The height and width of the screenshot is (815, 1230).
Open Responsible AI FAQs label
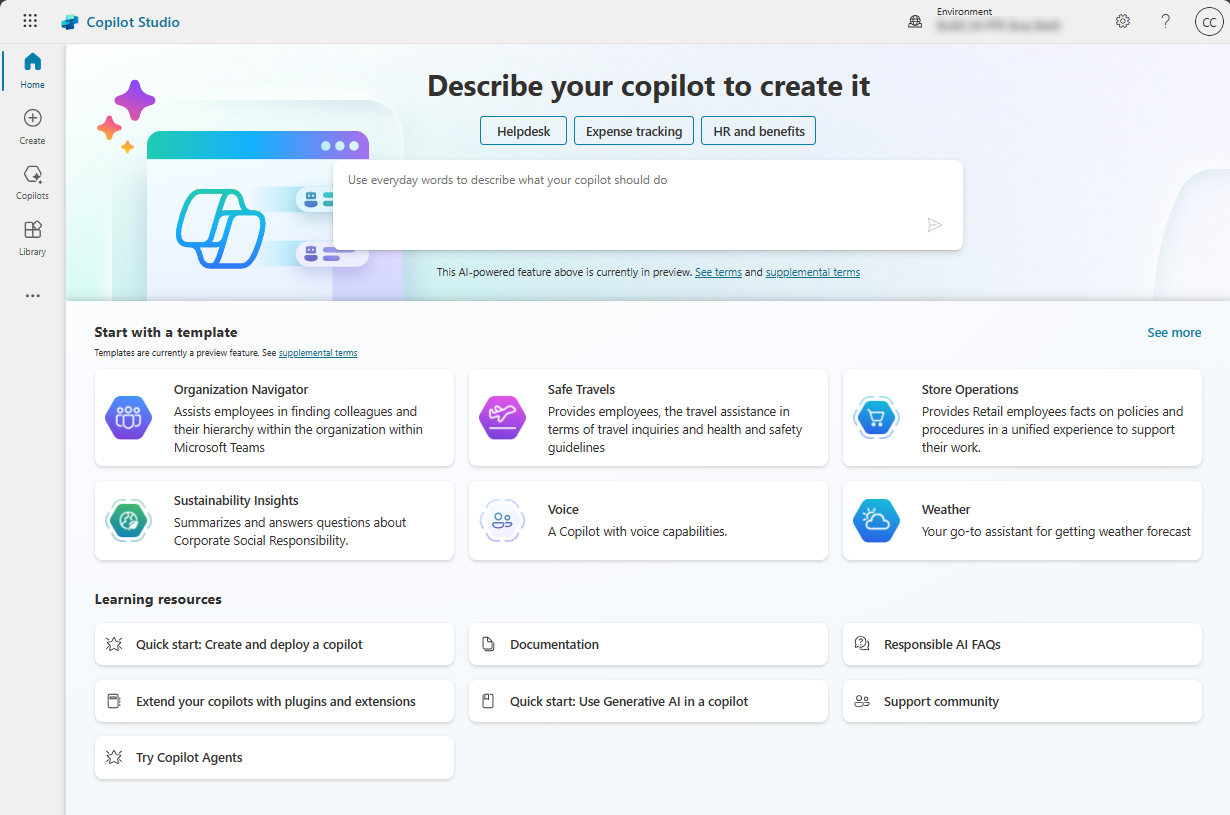pos(942,645)
